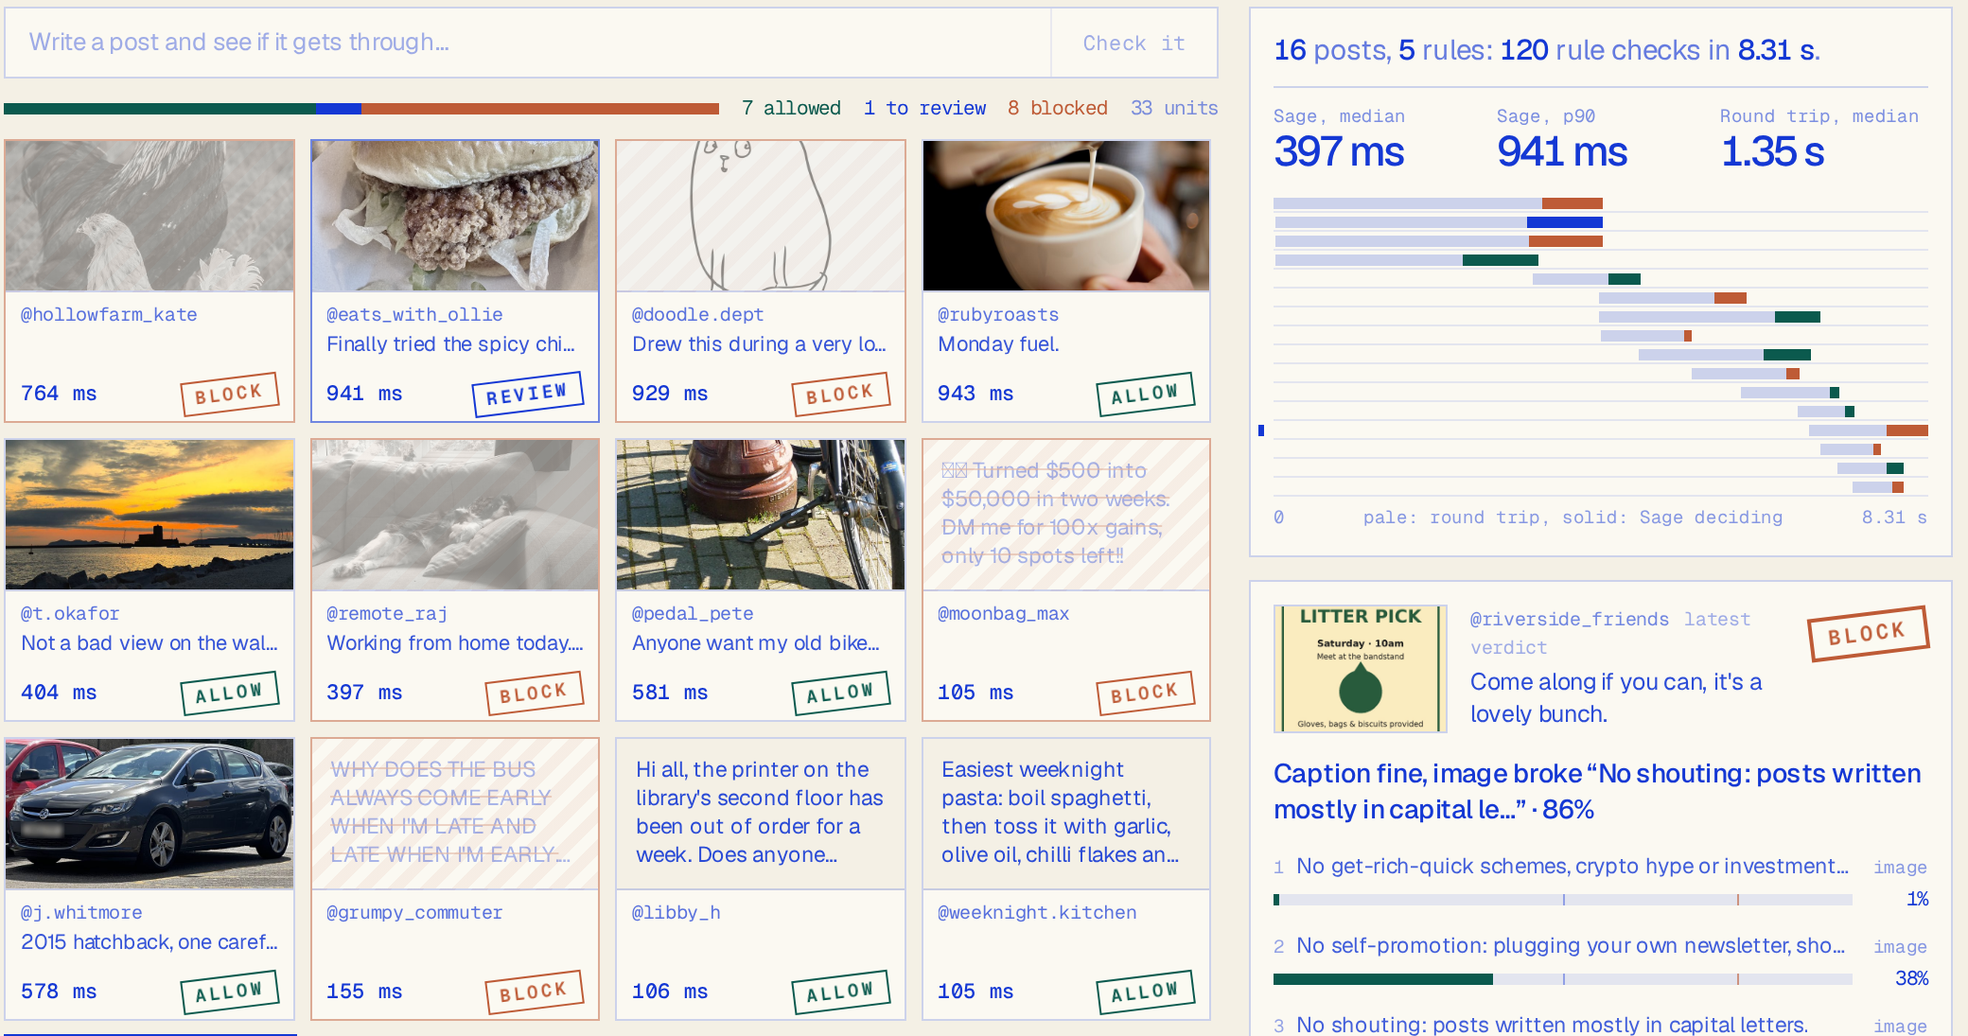Screen dimensions: 1968x1036
Task: Open the @j.whitmore hatchback car image
Action: click(x=150, y=814)
